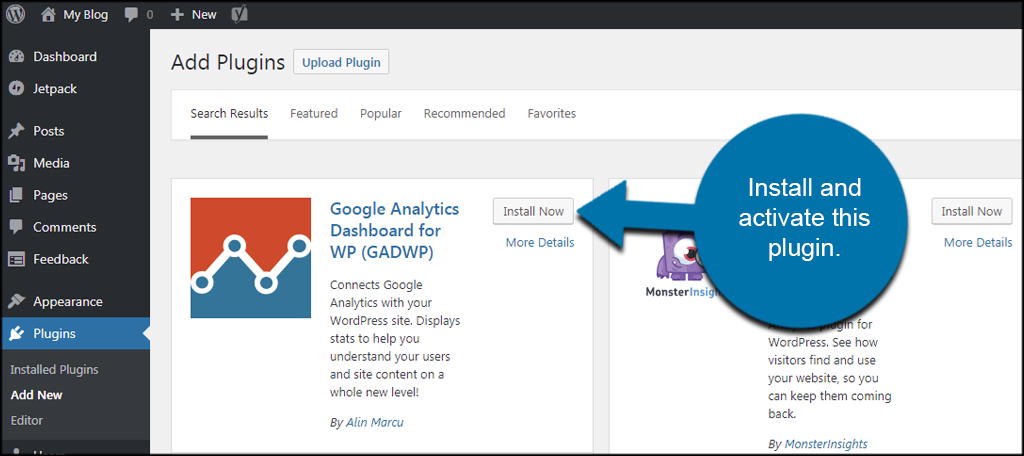Open the GADWP plugin thumbnail

(251, 258)
